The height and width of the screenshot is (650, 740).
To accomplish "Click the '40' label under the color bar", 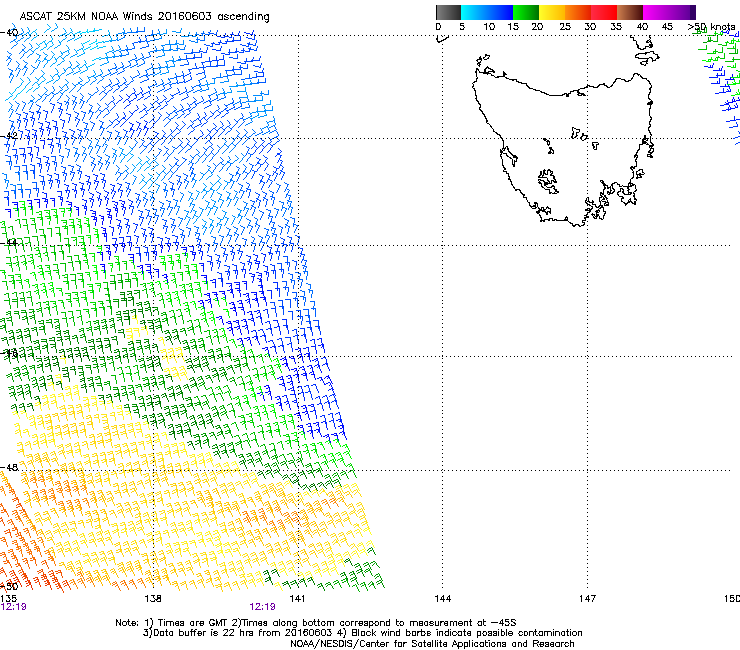I will click(642, 27).
